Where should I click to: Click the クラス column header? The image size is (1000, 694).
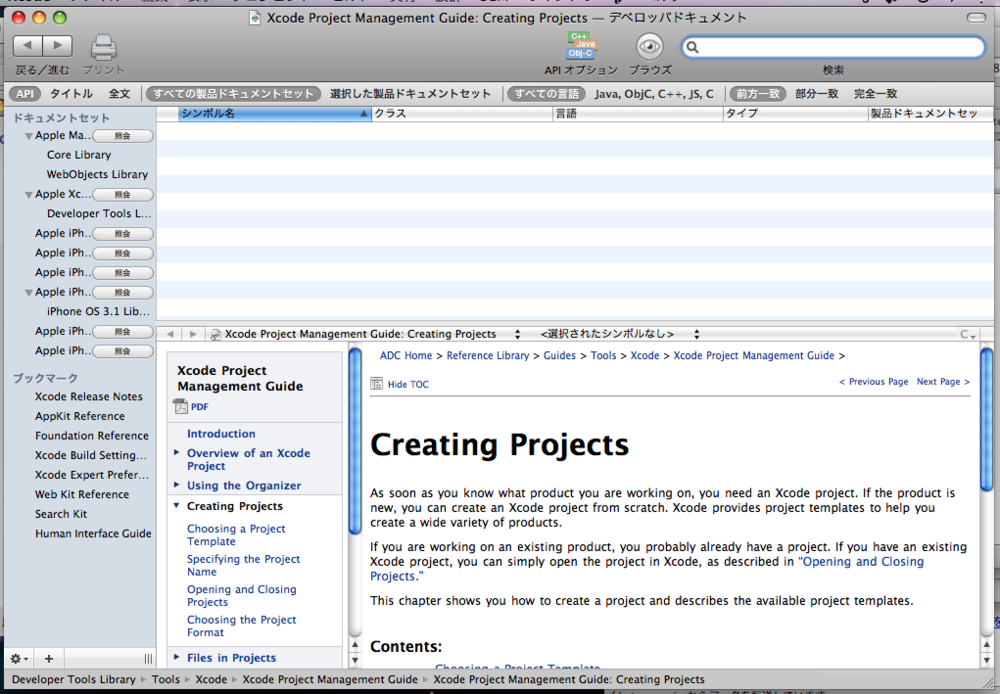point(462,114)
